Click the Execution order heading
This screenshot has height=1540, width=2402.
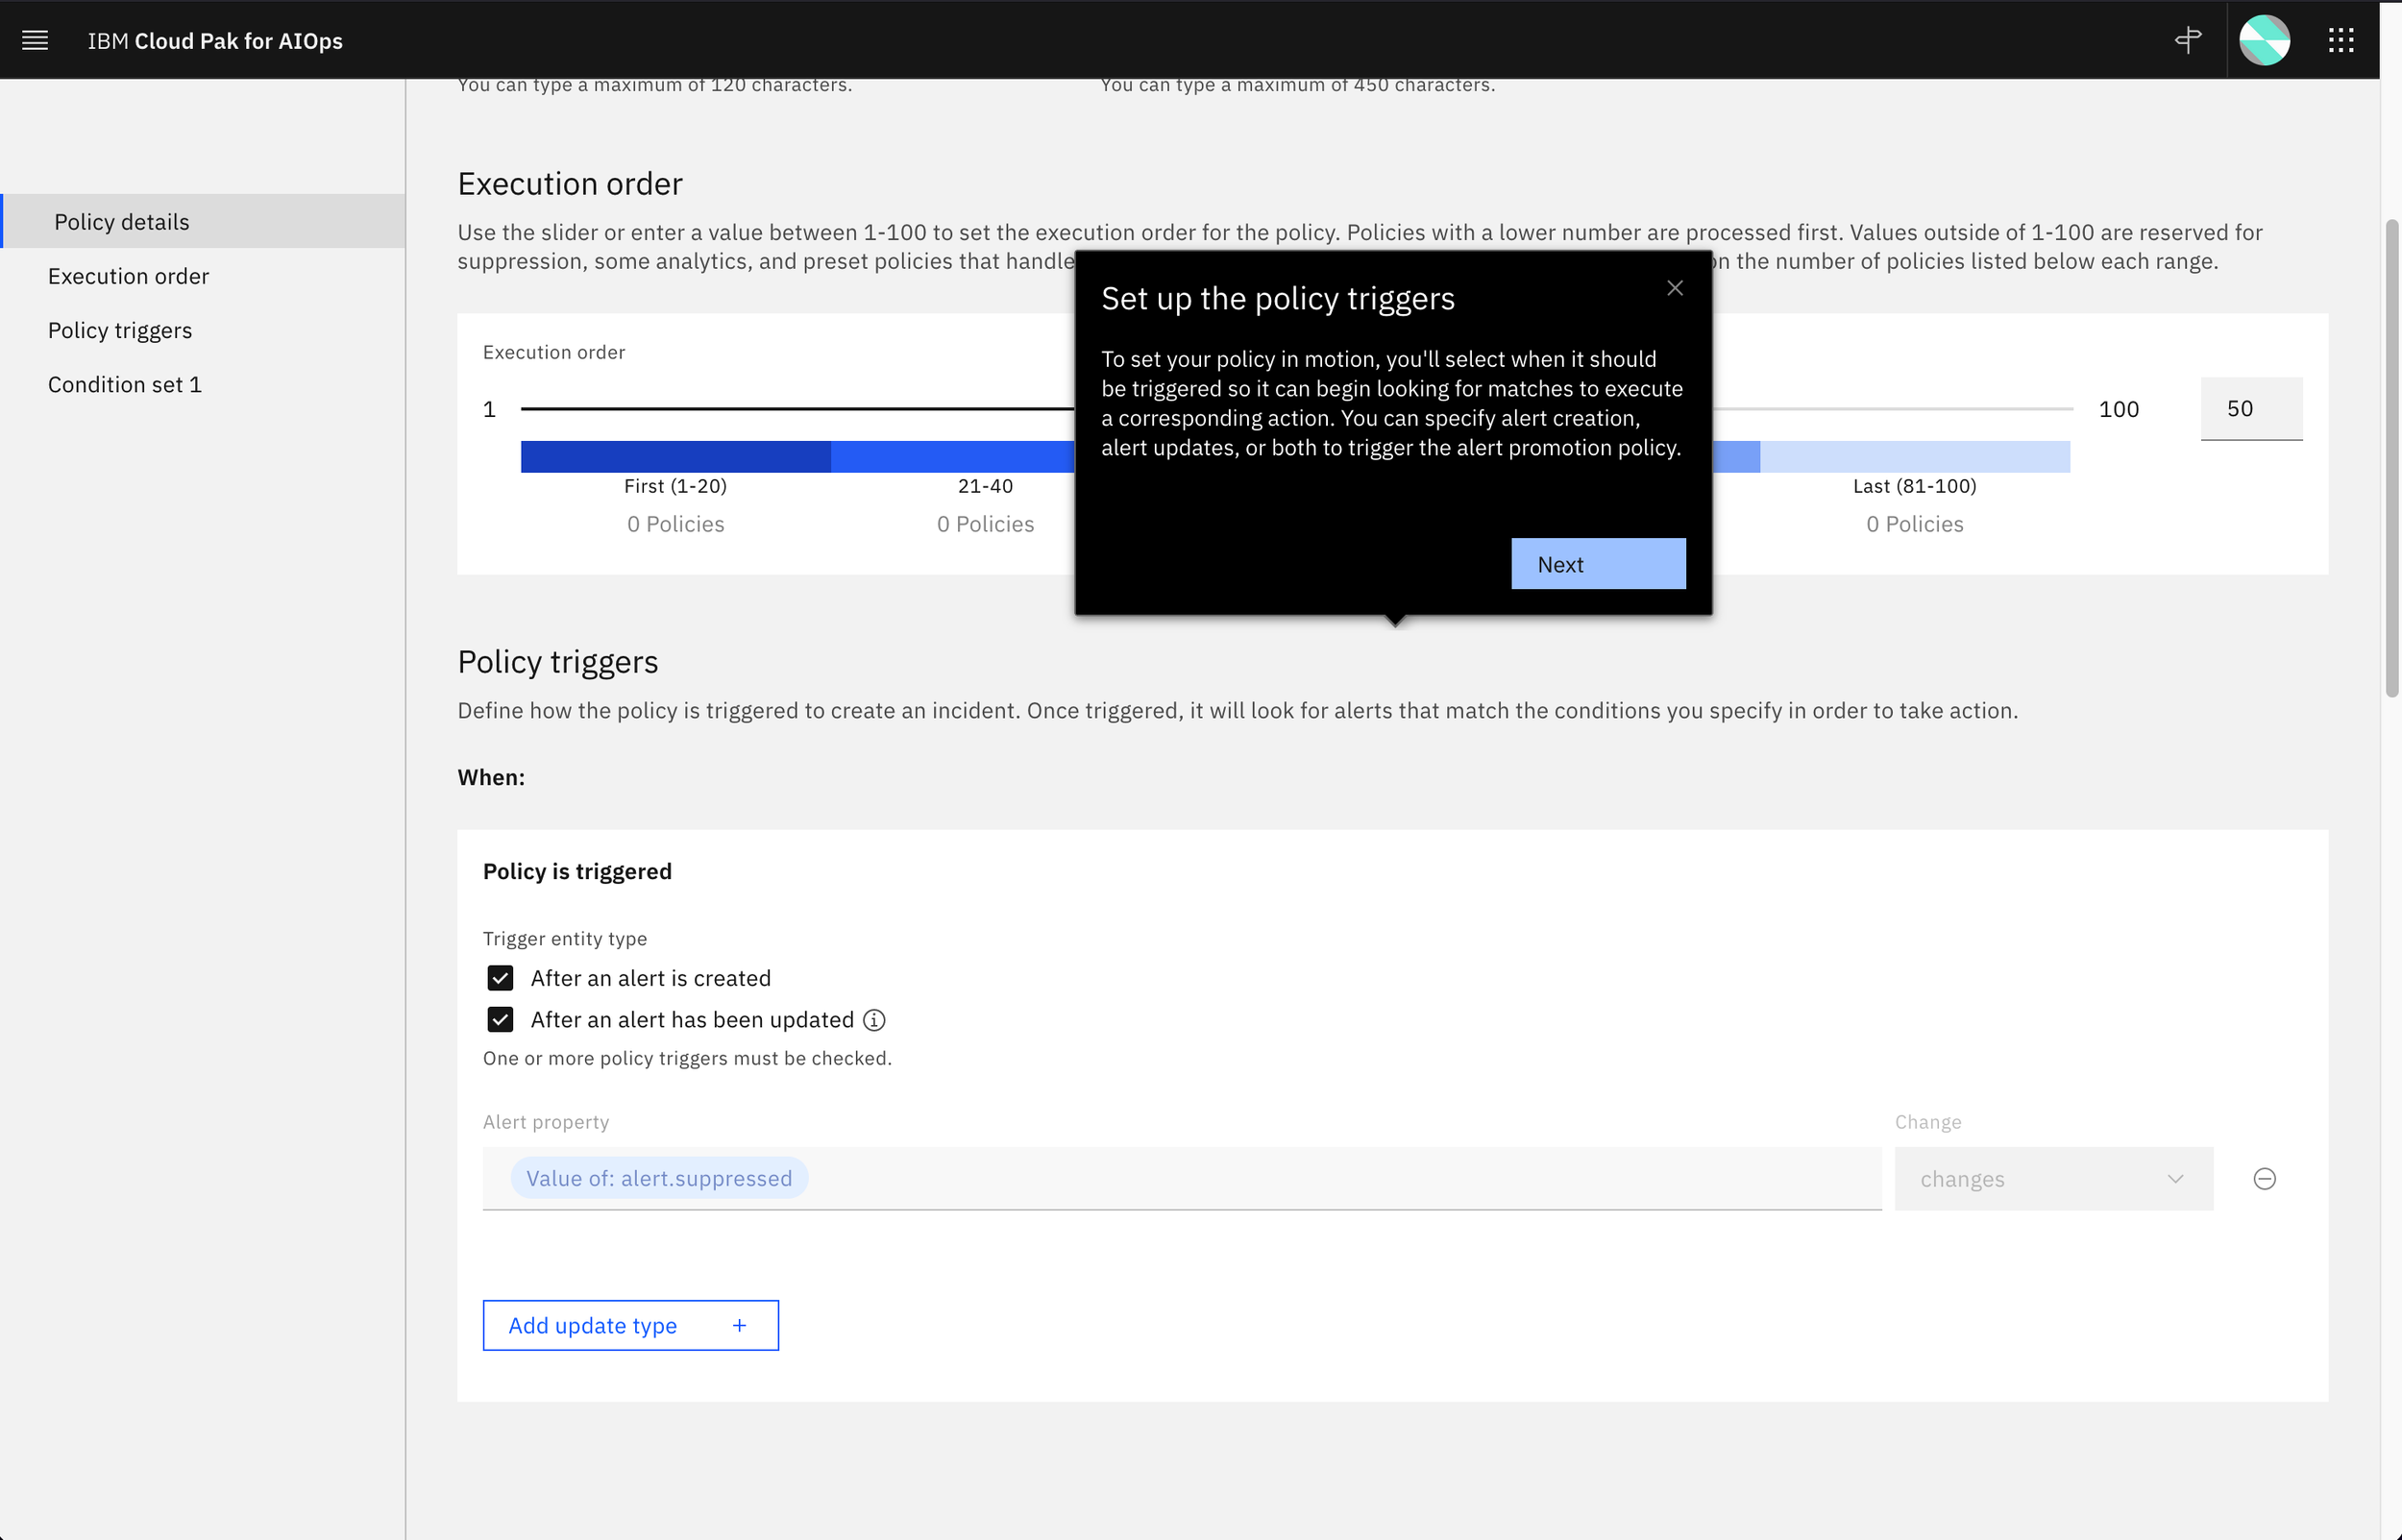(x=570, y=184)
